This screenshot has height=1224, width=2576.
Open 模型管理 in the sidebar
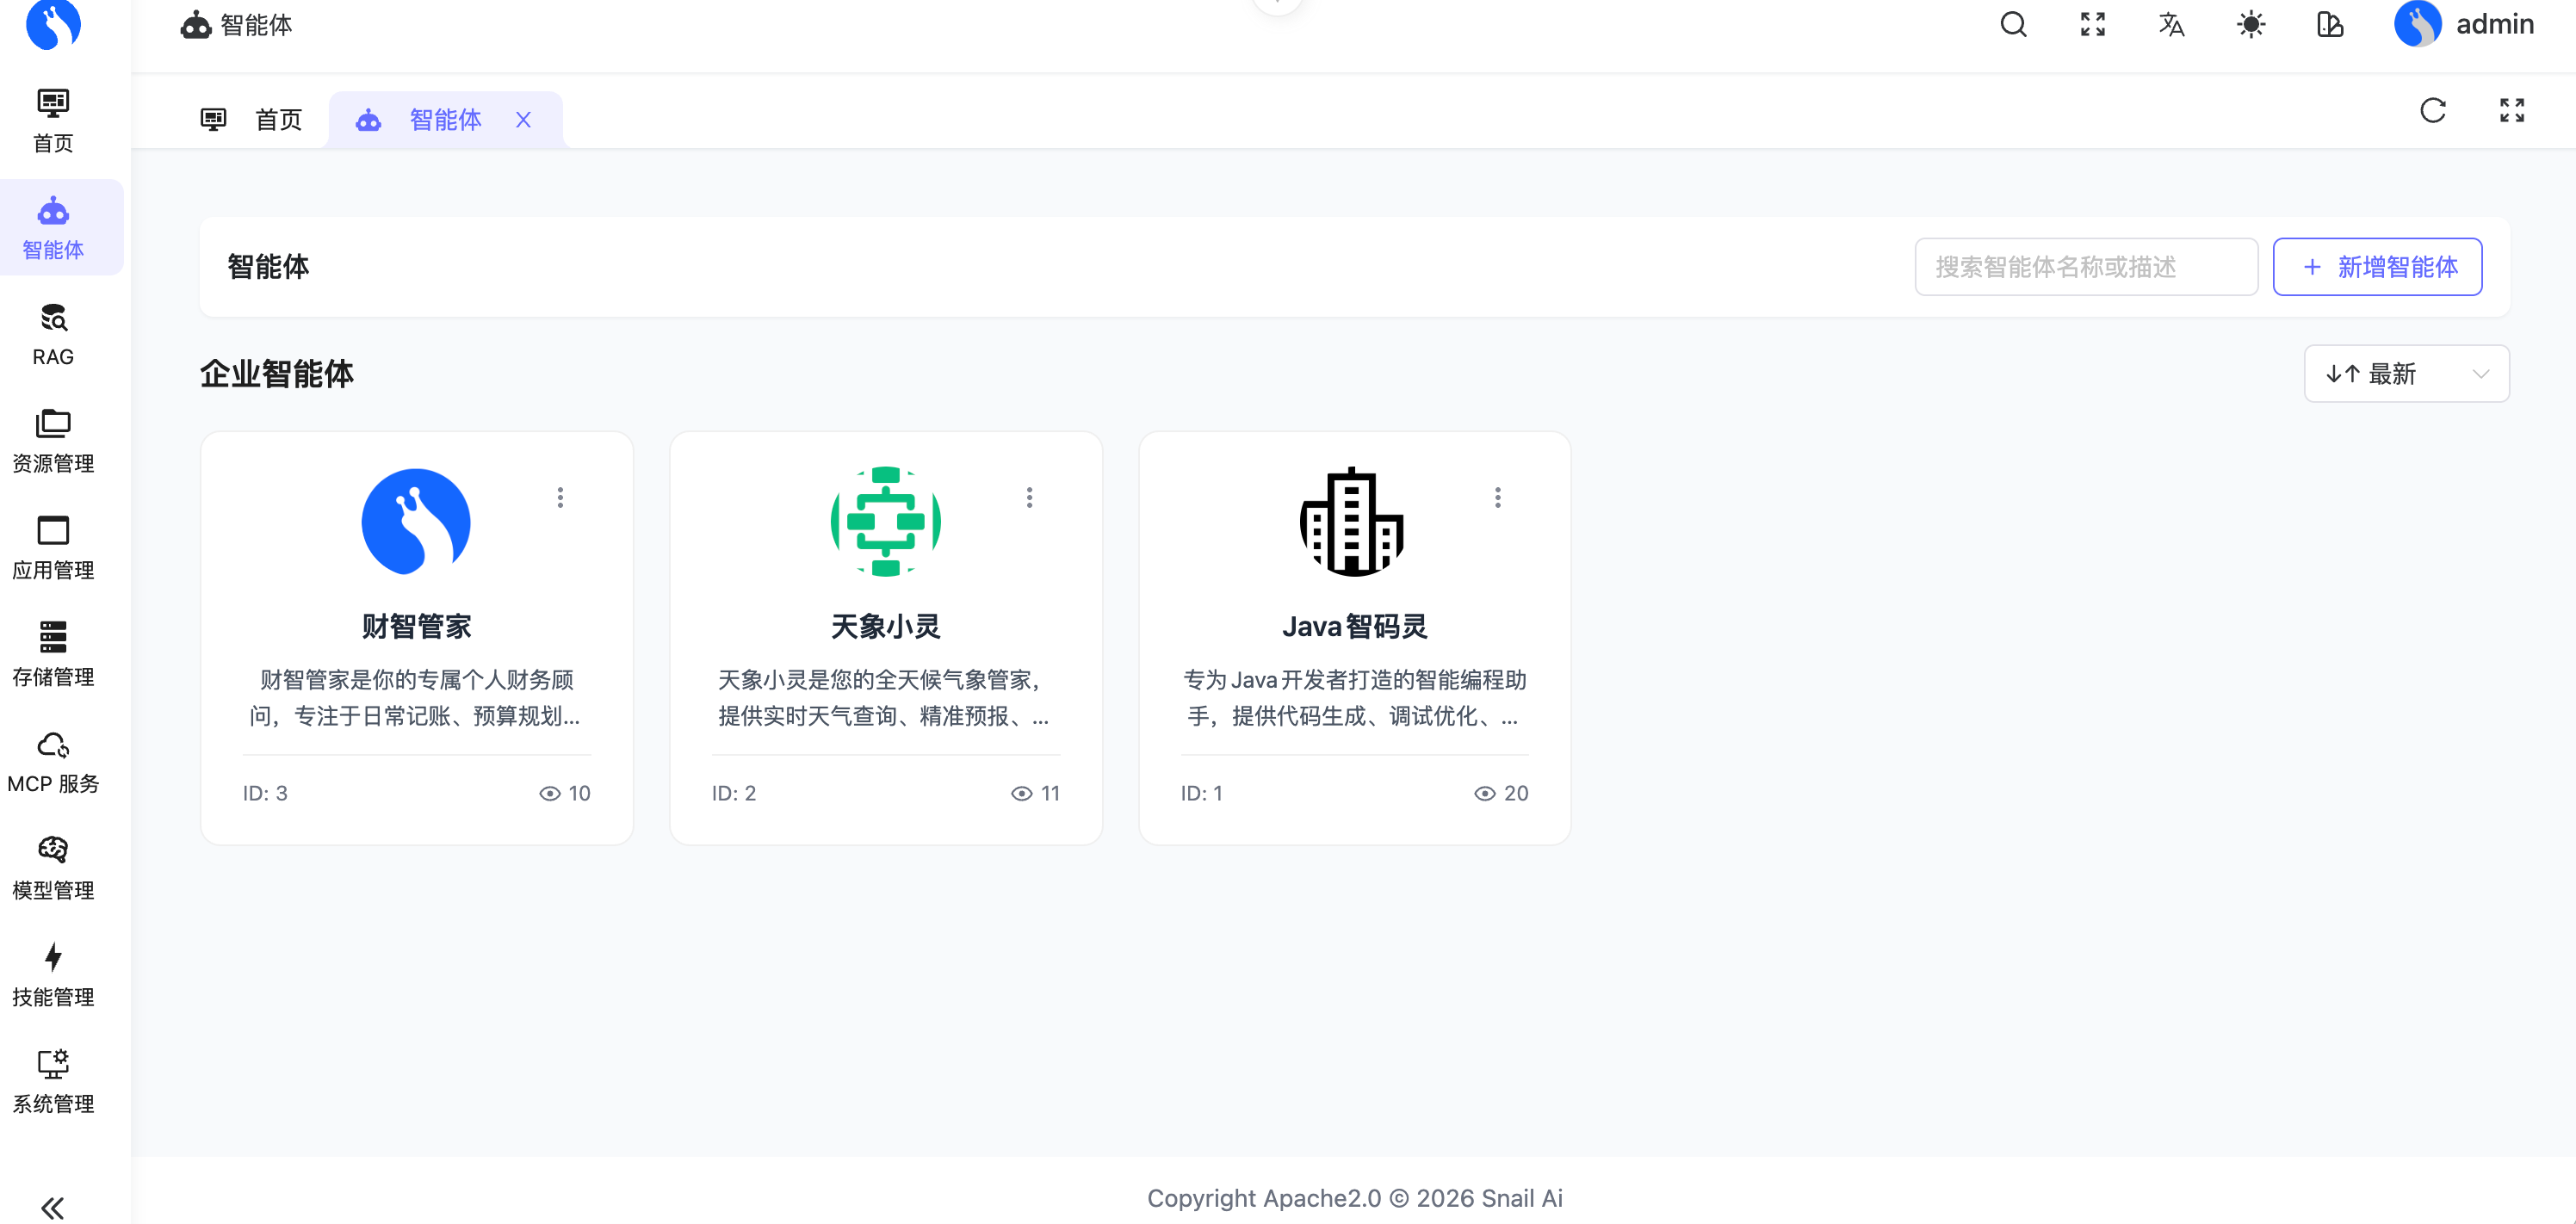[x=53, y=868]
